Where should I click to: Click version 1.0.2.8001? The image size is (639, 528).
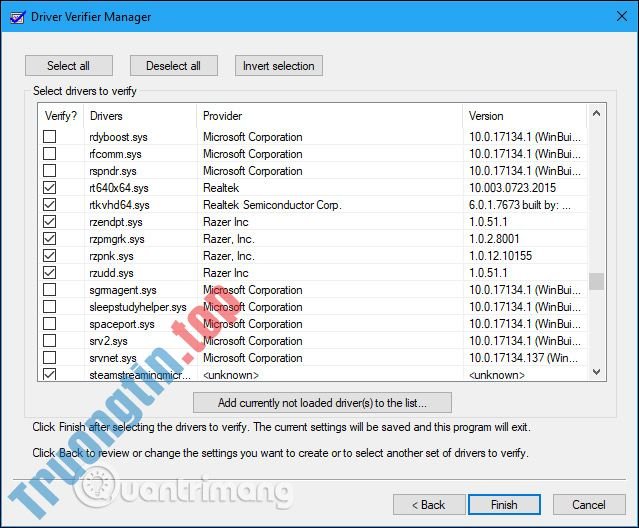[x=494, y=239]
